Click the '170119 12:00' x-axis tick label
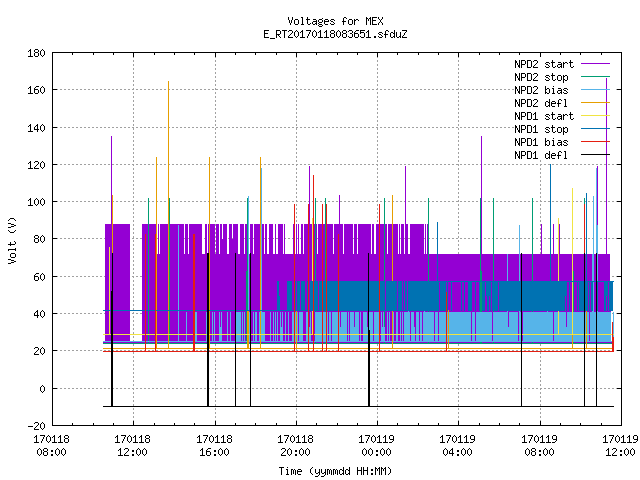 (620, 445)
